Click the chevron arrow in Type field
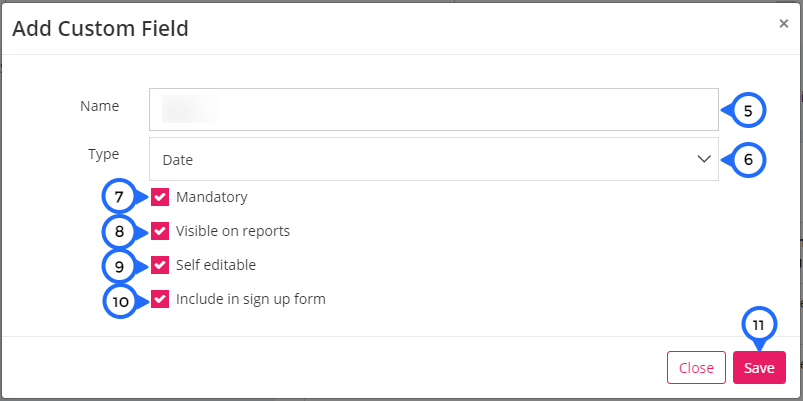803x401 pixels. coord(704,159)
